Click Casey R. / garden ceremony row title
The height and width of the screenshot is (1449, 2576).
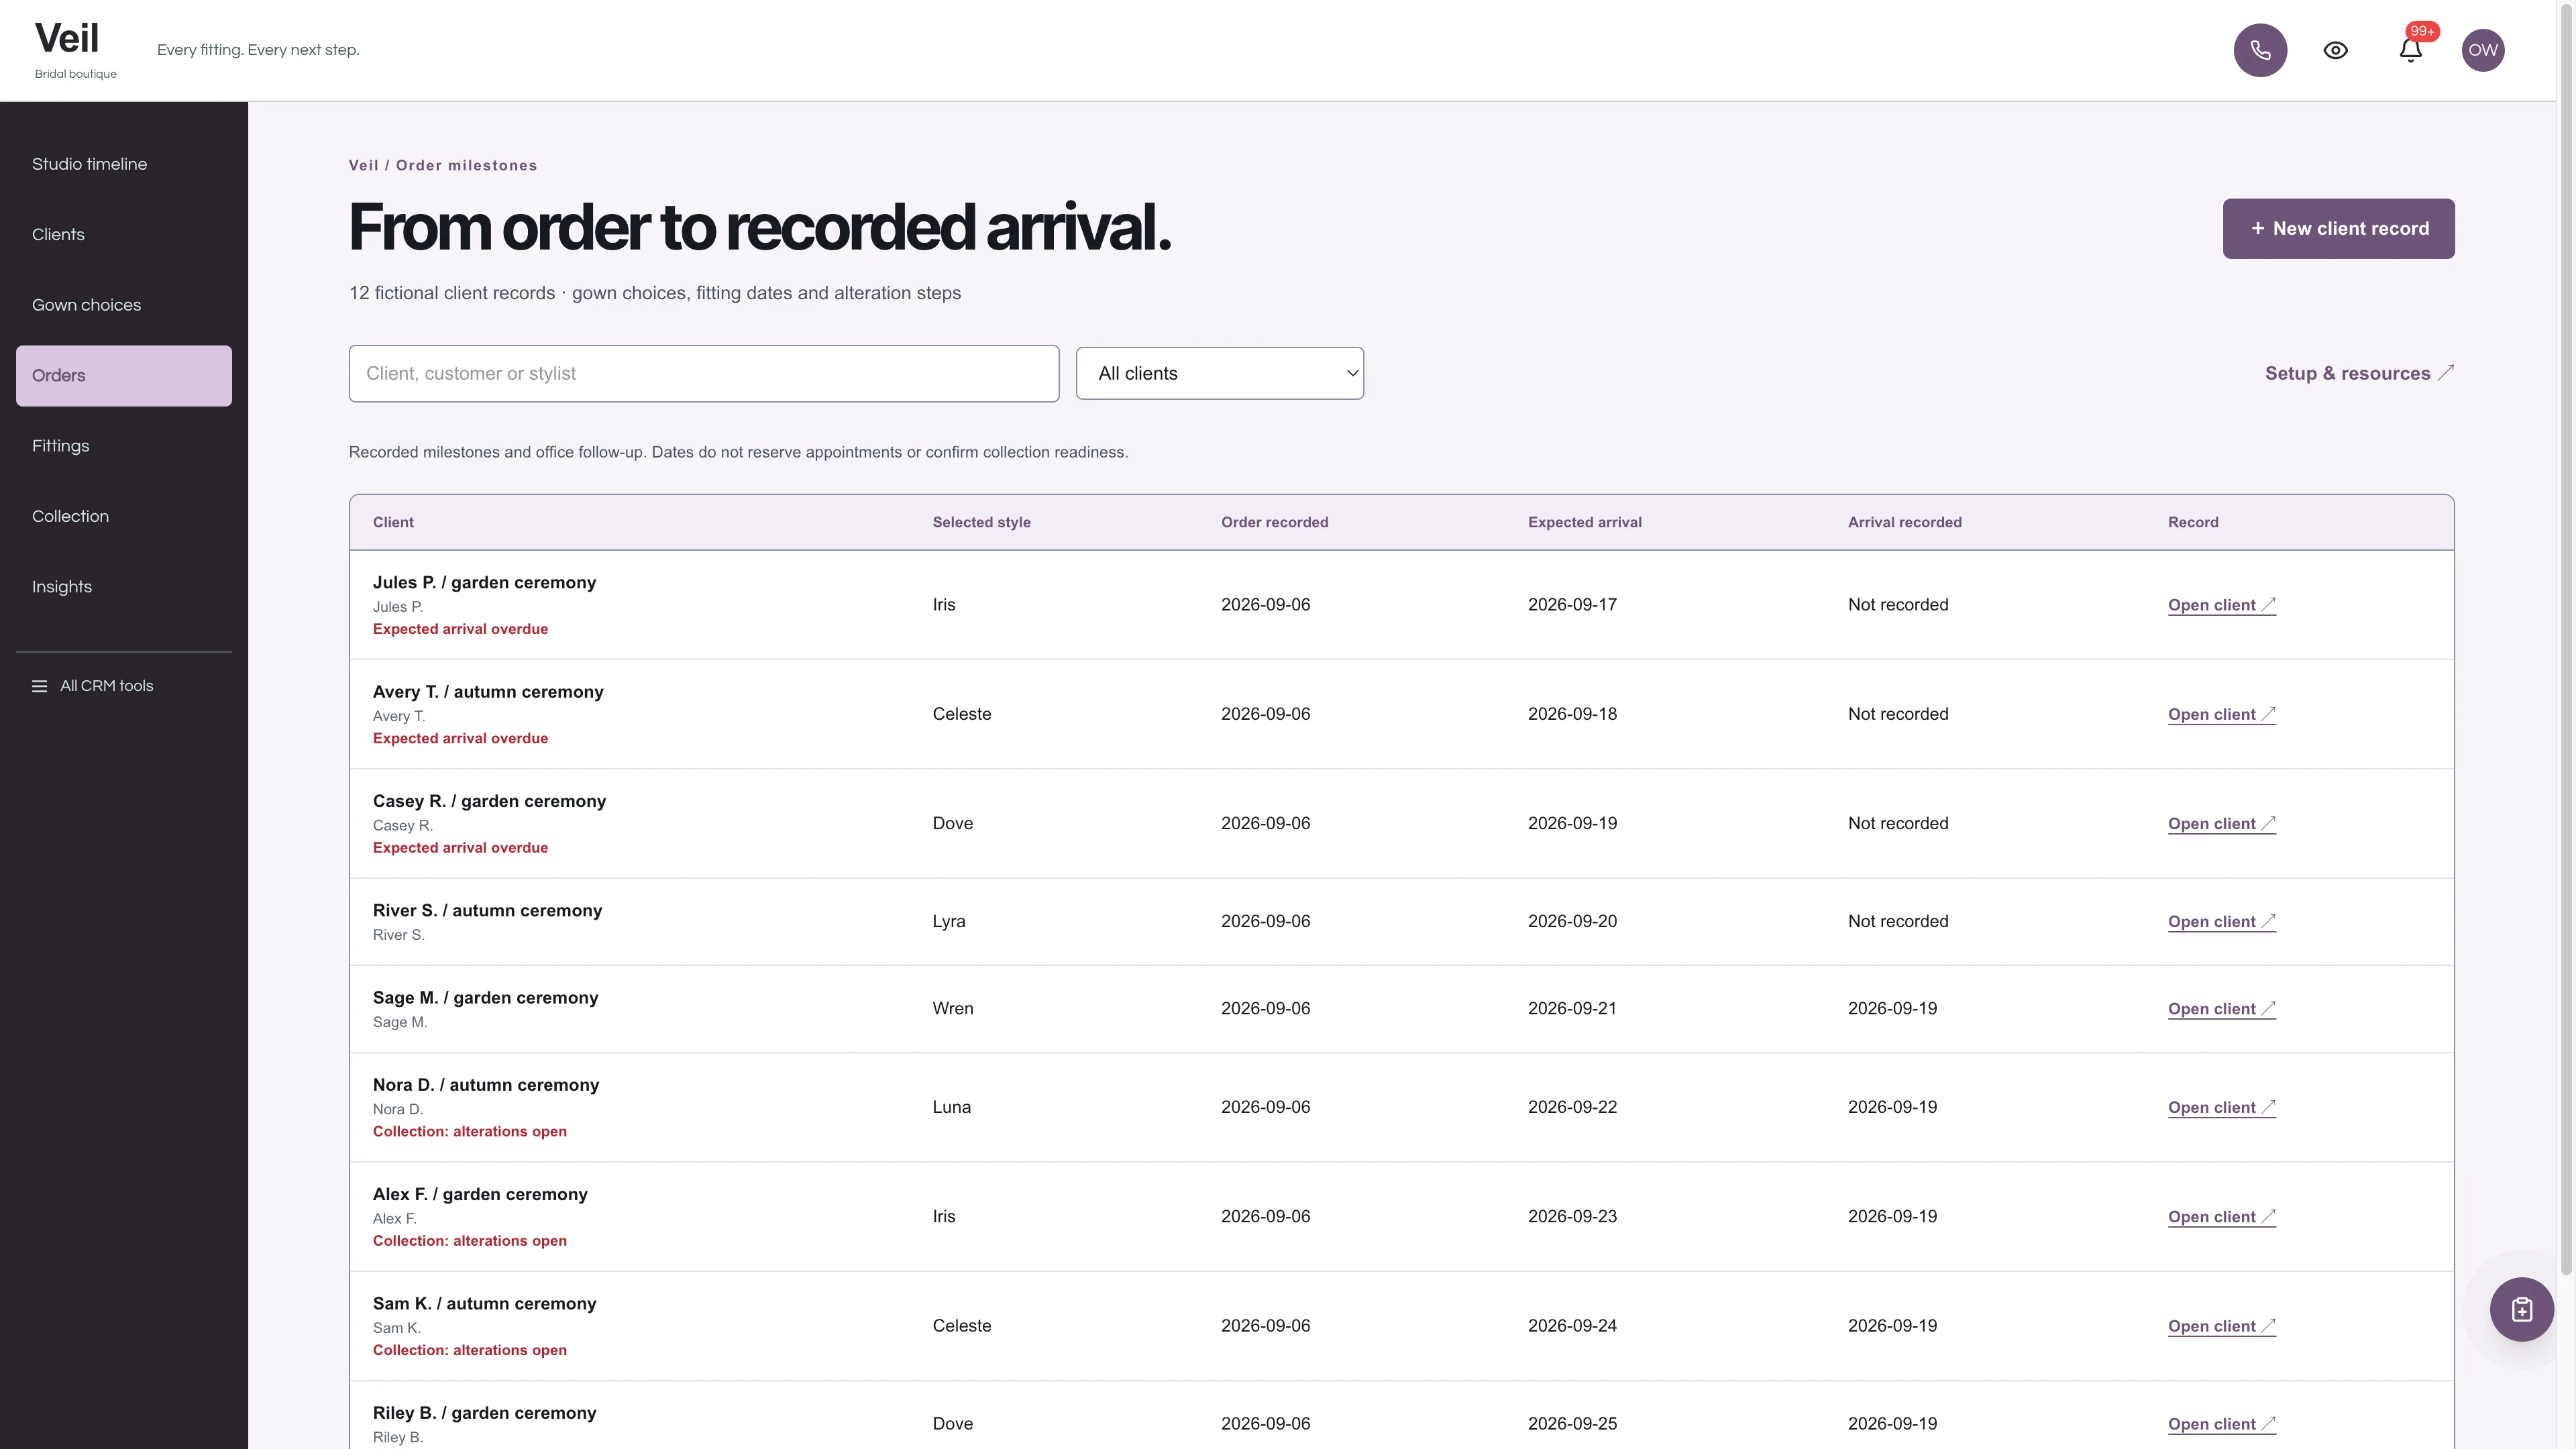coord(489,801)
